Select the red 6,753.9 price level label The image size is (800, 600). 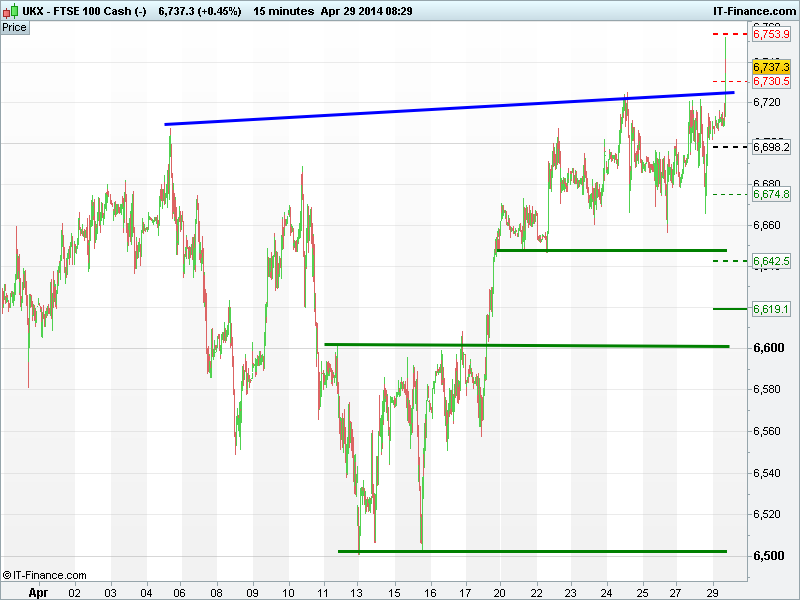[x=771, y=35]
